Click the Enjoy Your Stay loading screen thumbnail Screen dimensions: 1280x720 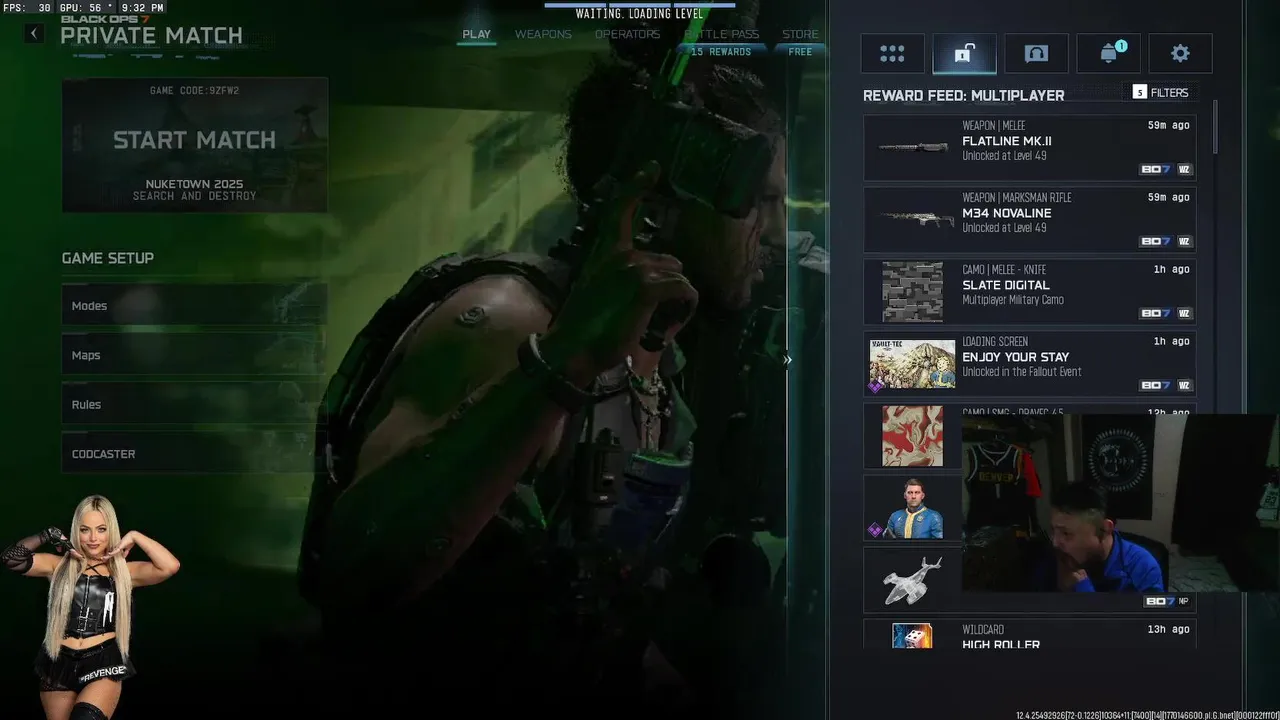(x=912, y=364)
